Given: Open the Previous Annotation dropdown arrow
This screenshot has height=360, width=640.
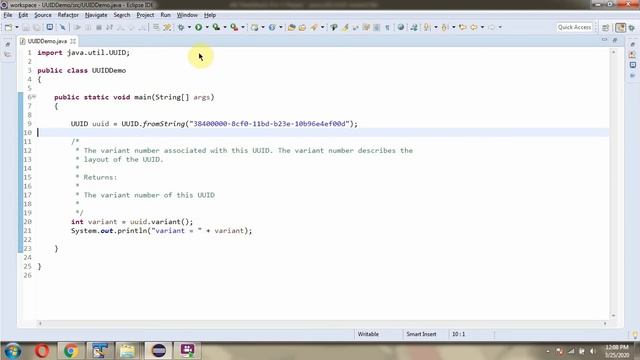Looking at the screenshot, I should click(453, 27).
